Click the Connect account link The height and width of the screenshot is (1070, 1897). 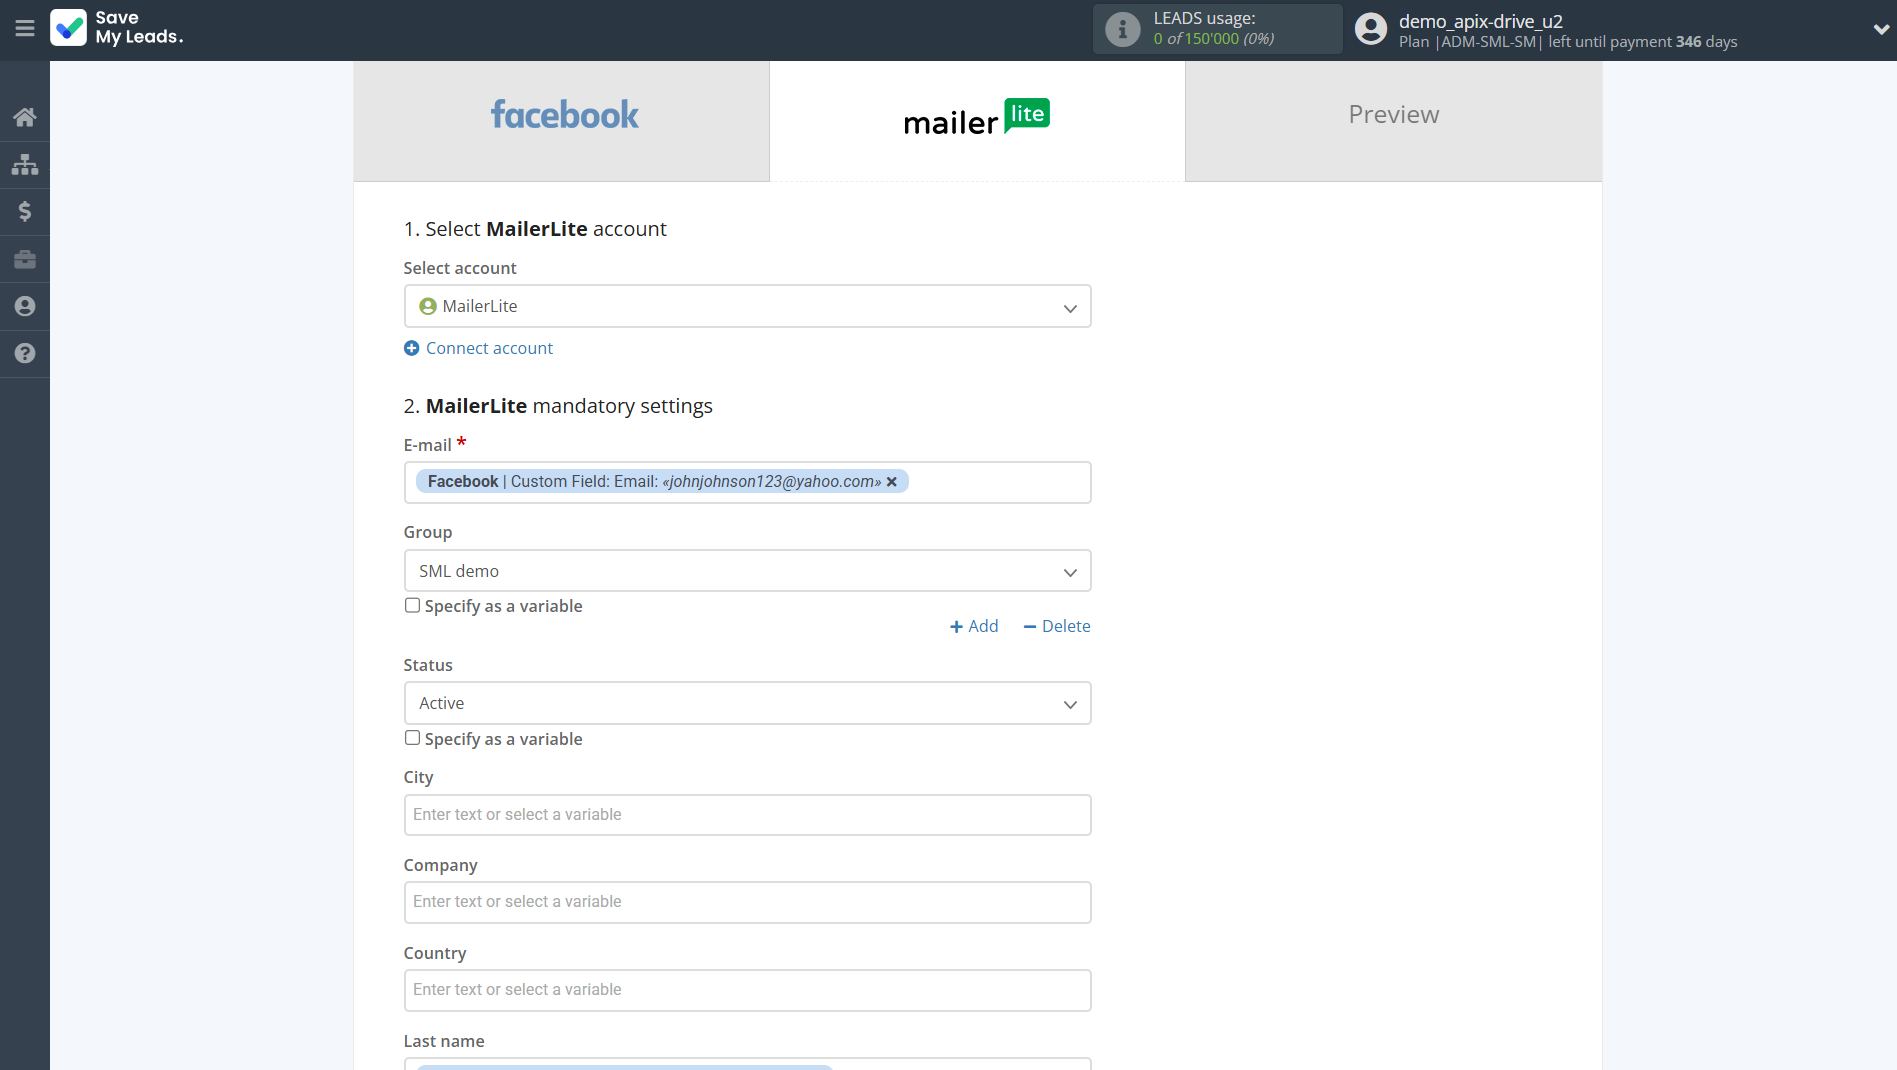coord(489,348)
